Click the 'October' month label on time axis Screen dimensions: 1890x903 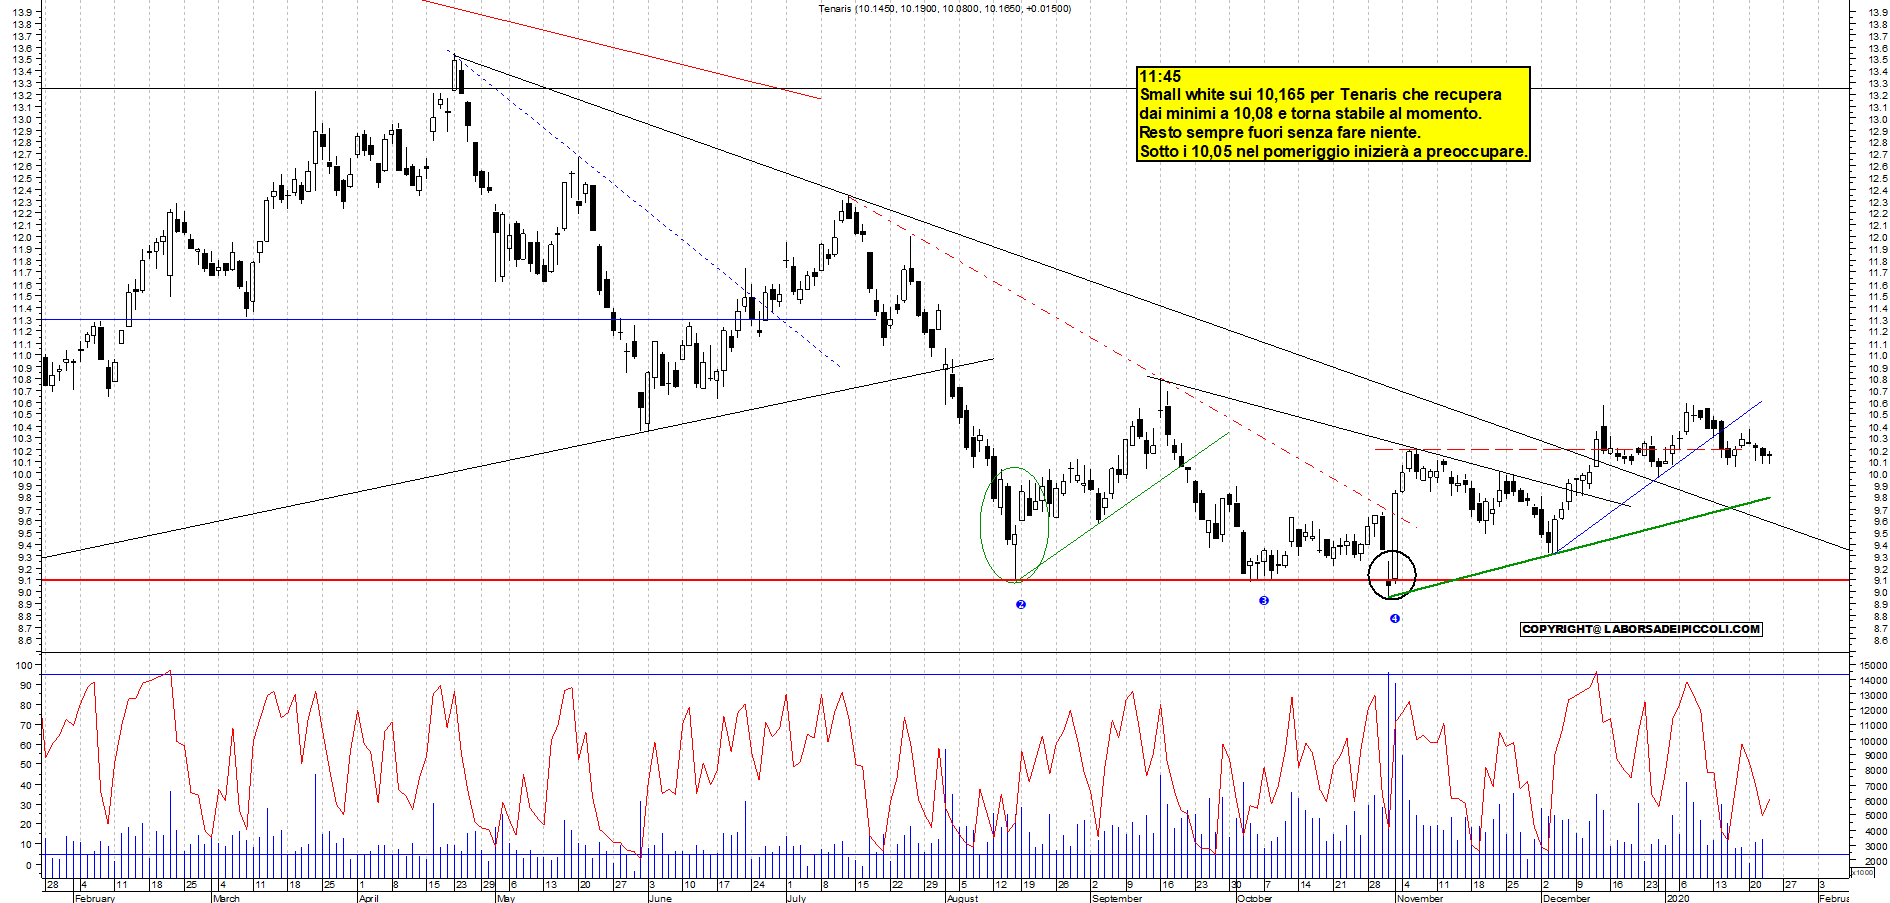[x=1254, y=897]
